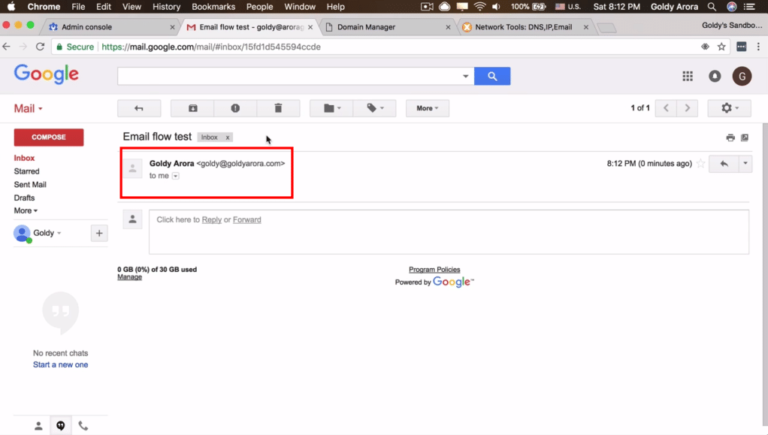The image size is (768, 435).
Task: Report the email as spam
Action: click(x=235, y=108)
